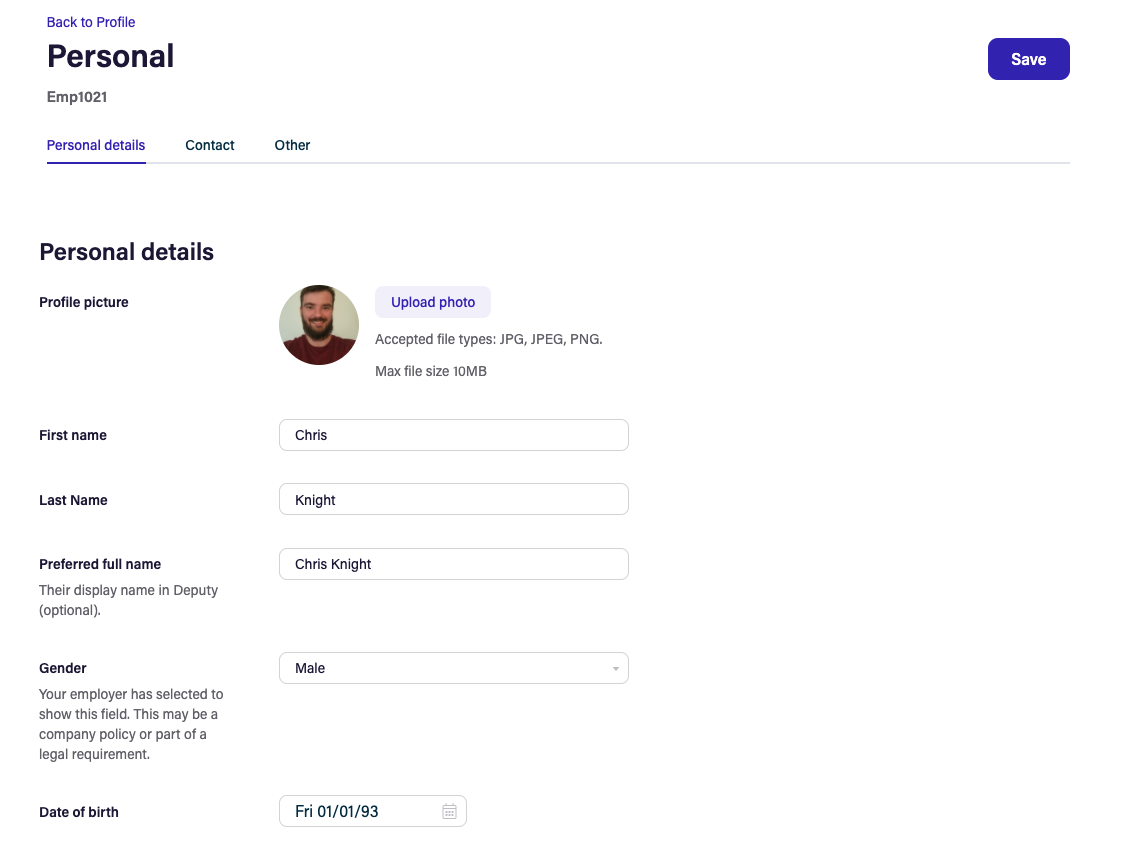Expand the Gender dropdown showing Male
The image size is (1137, 861).
(x=453, y=668)
